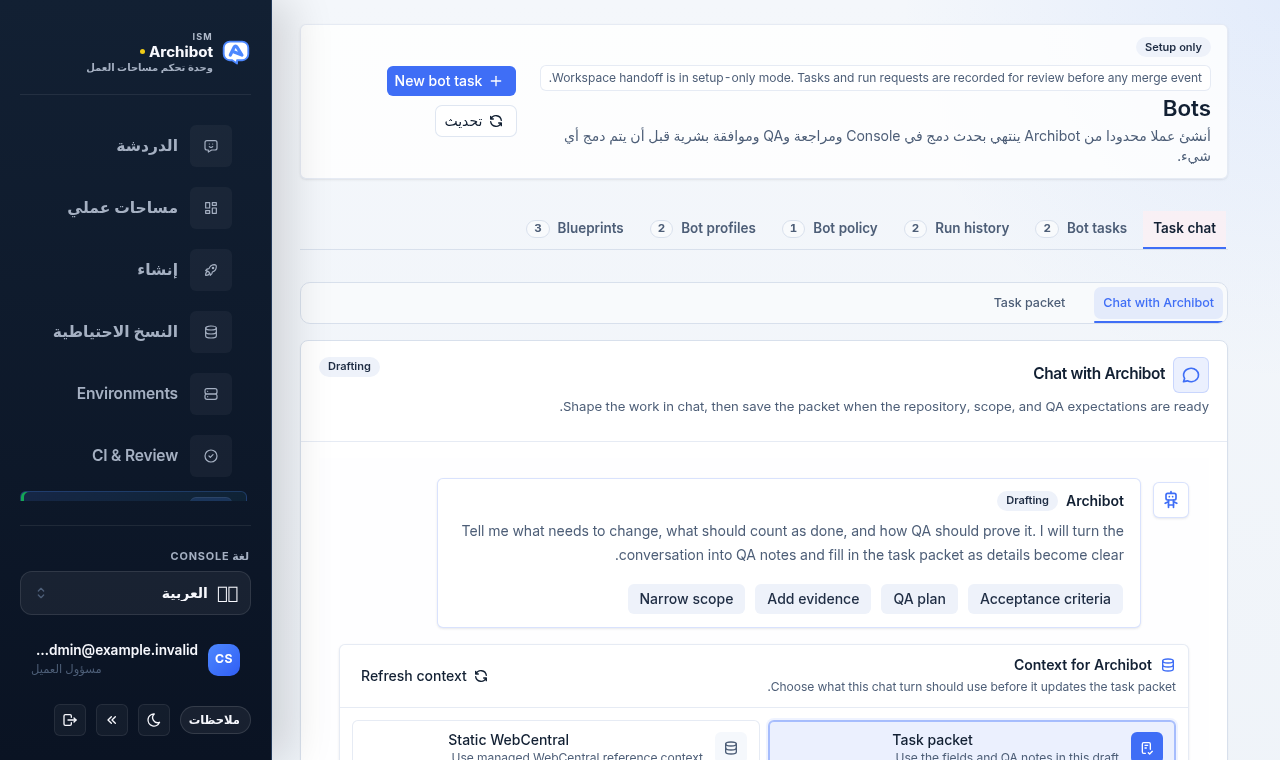Viewport: 1280px width, 760px height.
Task: Select the Chat with Archibot sub-tab
Action: click(x=1158, y=303)
